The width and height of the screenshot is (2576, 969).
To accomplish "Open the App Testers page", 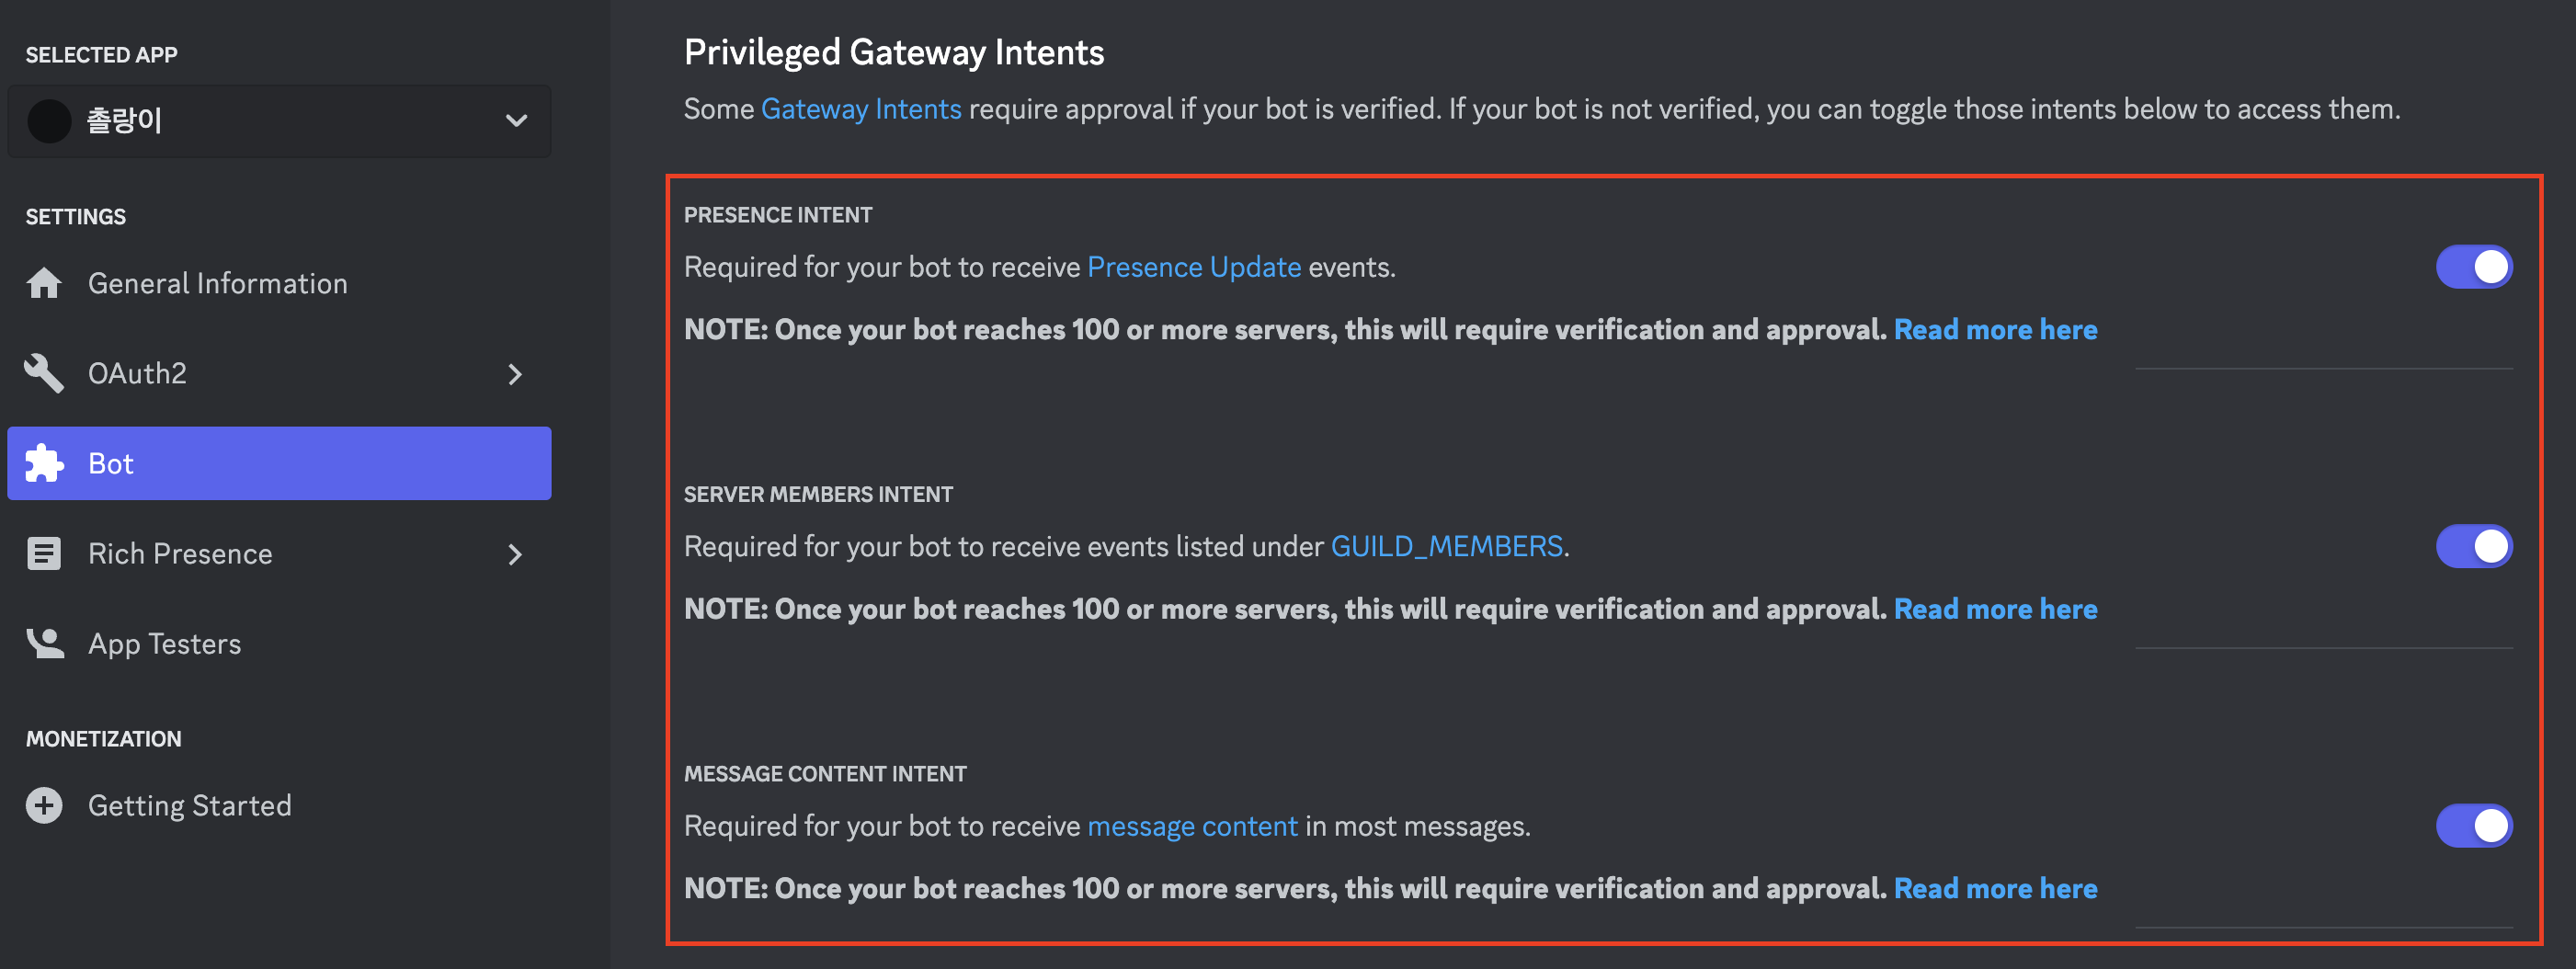I will point(164,644).
